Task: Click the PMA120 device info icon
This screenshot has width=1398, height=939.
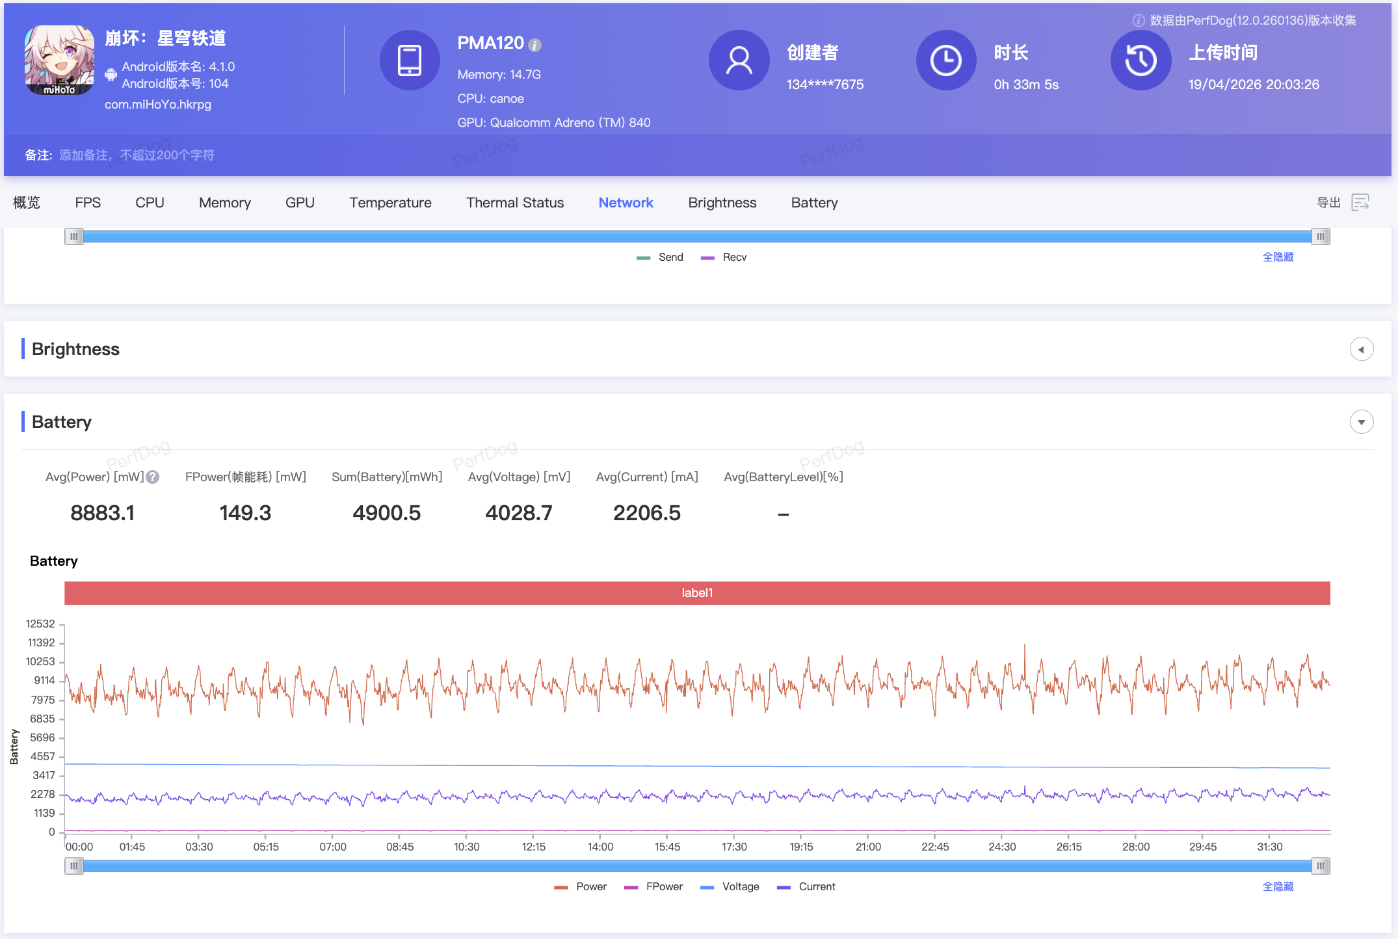Action: [x=535, y=45]
